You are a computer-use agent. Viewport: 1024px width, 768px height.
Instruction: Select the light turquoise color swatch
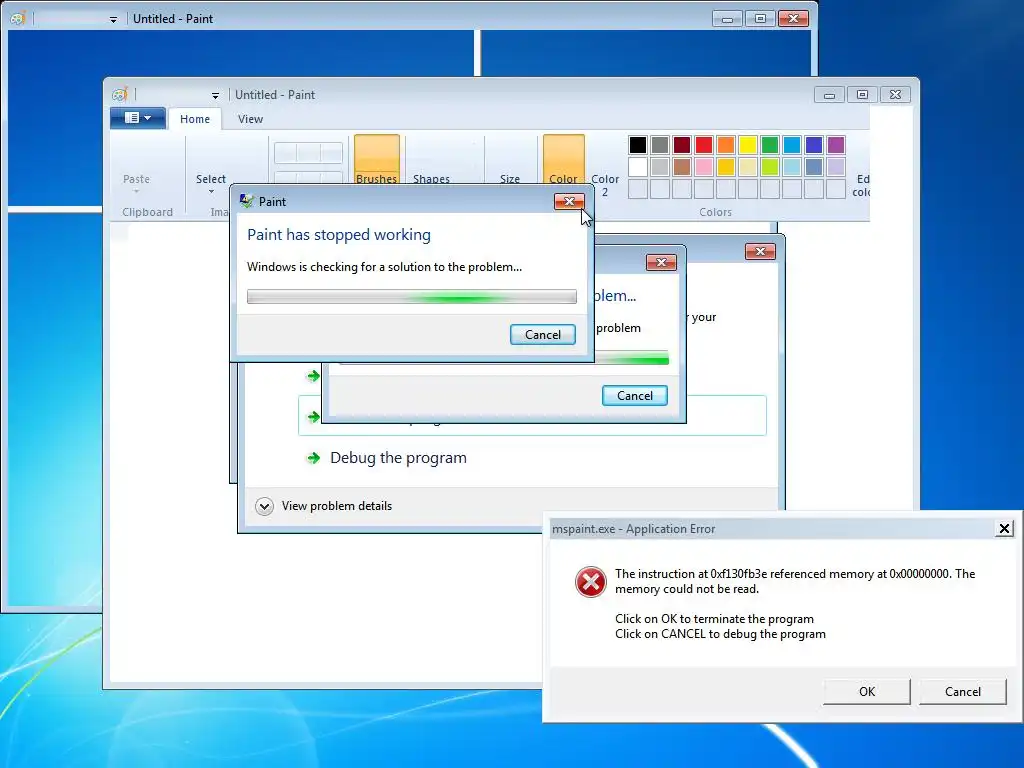click(792, 167)
